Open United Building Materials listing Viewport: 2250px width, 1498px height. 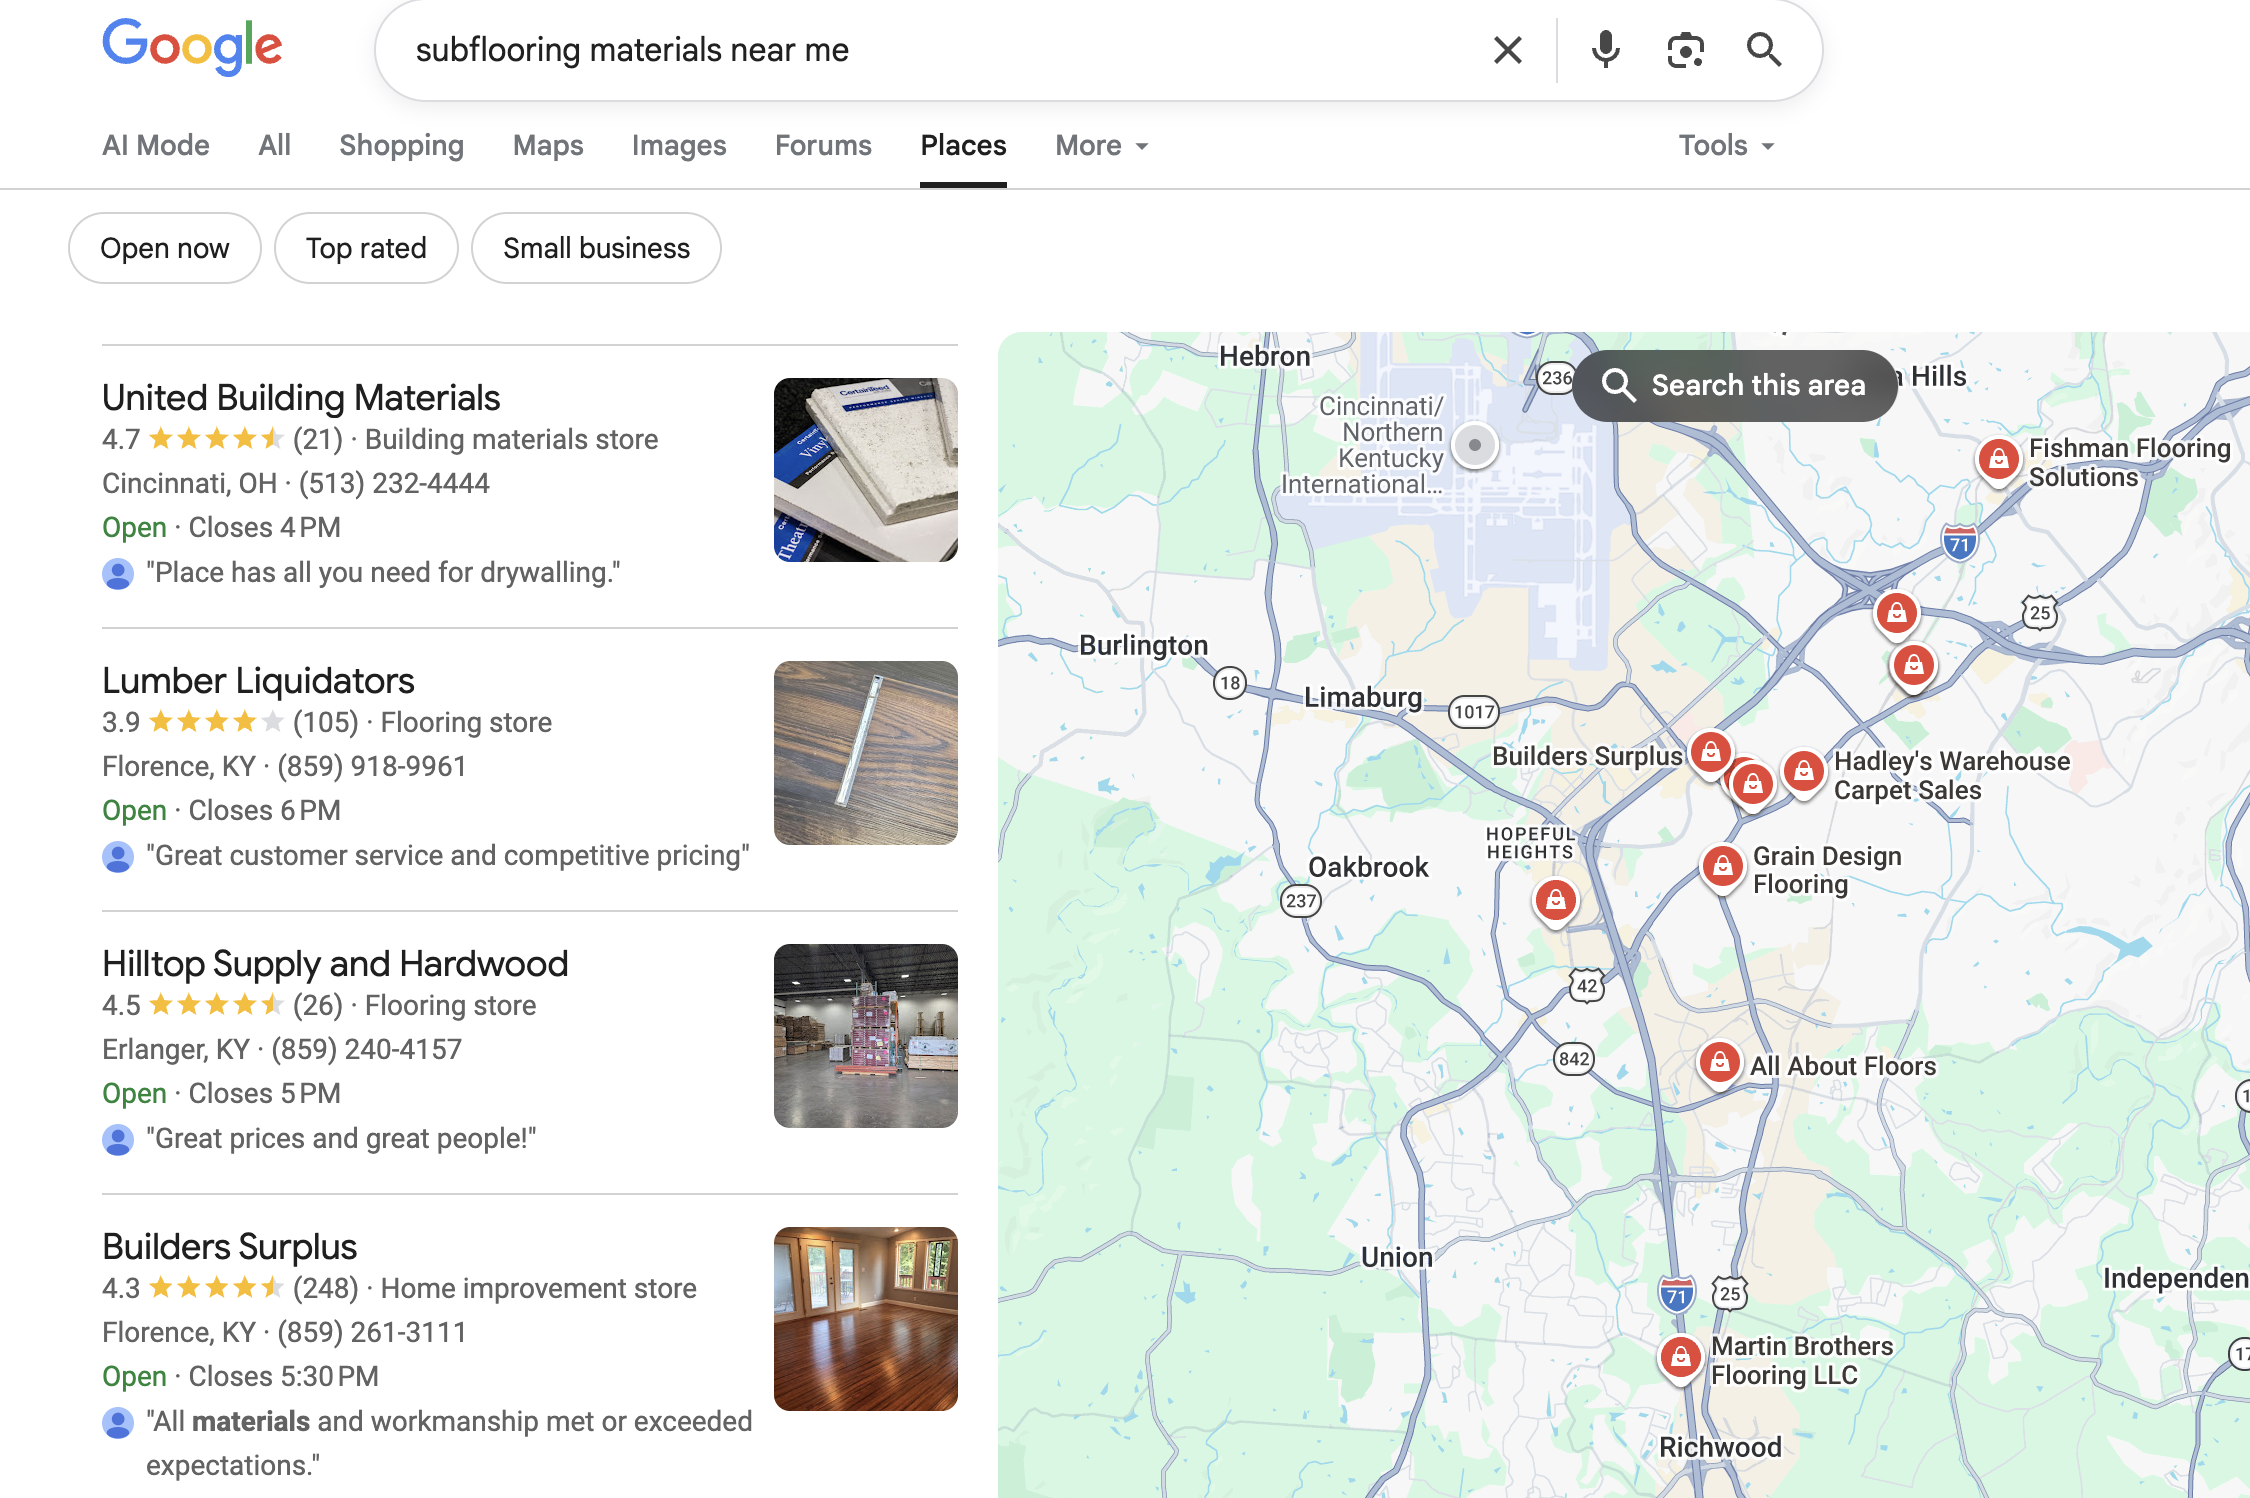(x=301, y=398)
